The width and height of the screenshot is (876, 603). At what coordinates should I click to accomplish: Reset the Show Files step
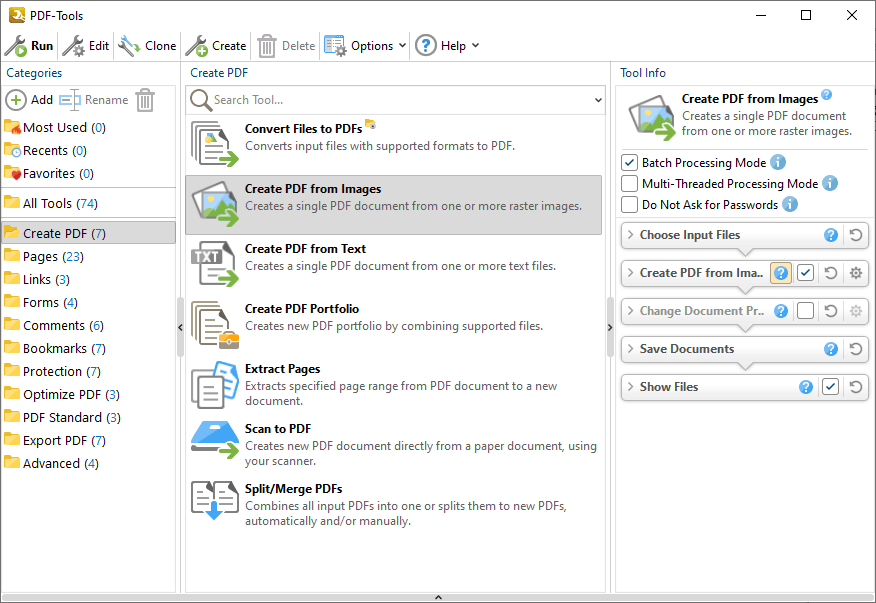tap(855, 387)
